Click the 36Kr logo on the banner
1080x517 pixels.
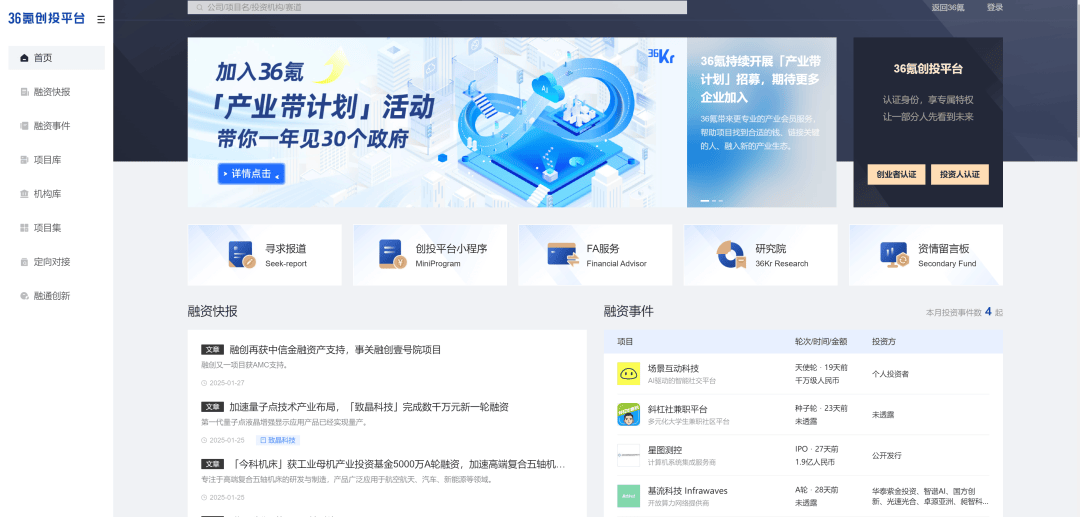661,56
